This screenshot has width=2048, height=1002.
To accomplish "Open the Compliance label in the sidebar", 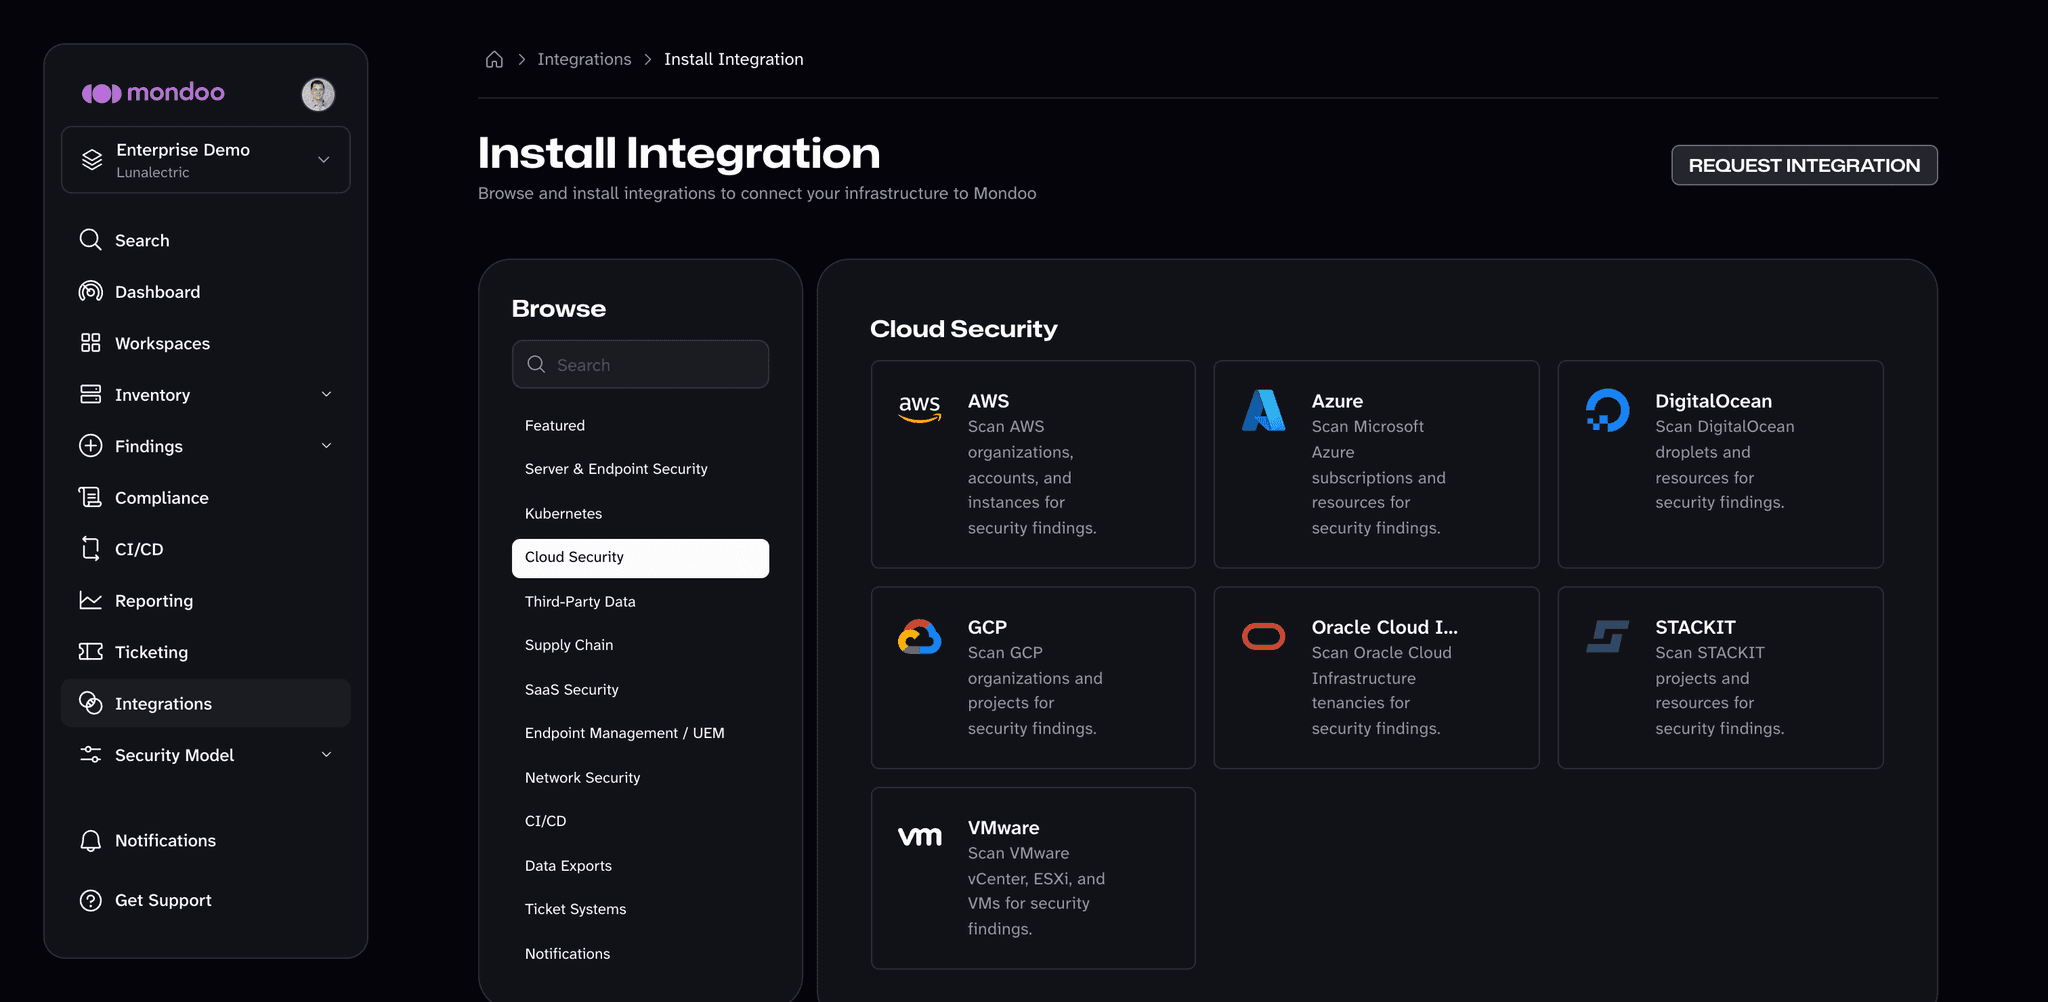I will click(x=162, y=498).
